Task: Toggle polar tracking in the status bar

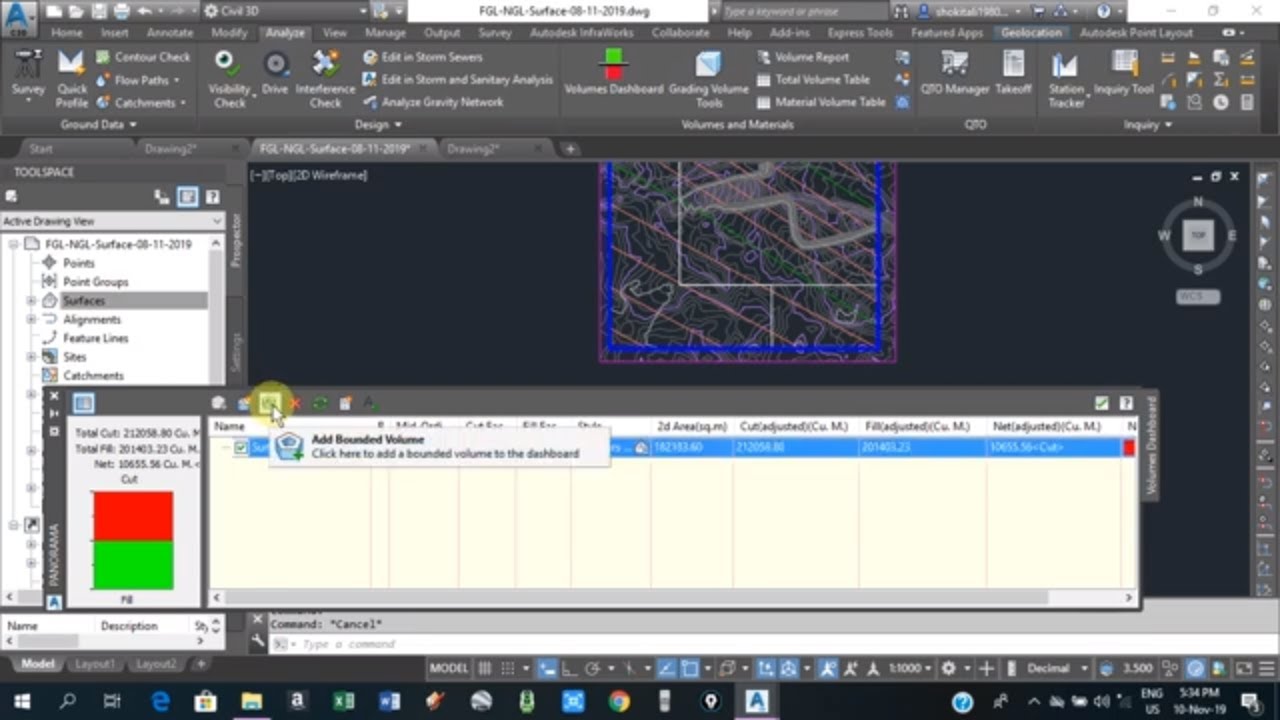Action: [592, 668]
